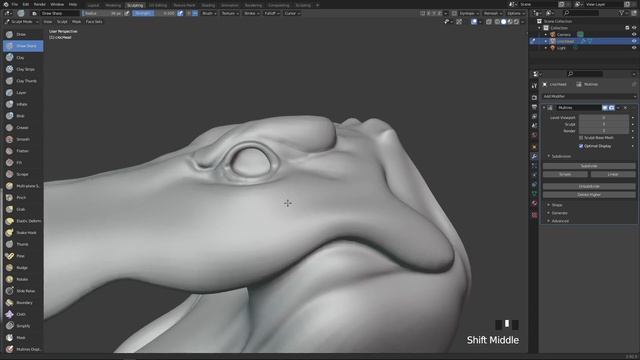Adjust the brush Radius slider
The width and height of the screenshot is (640, 360).
pyautogui.click(x=102, y=13)
